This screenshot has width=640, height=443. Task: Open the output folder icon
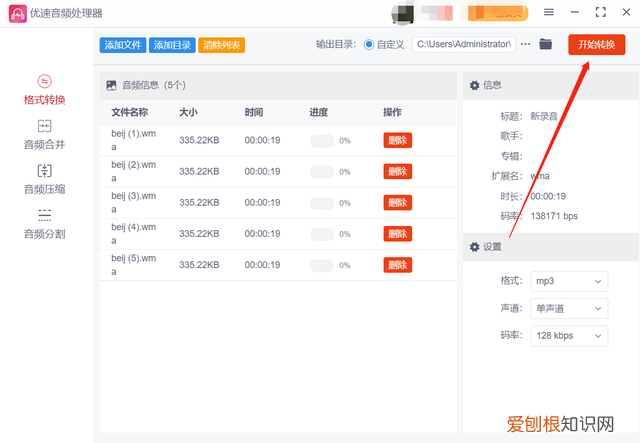click(545, 44)
